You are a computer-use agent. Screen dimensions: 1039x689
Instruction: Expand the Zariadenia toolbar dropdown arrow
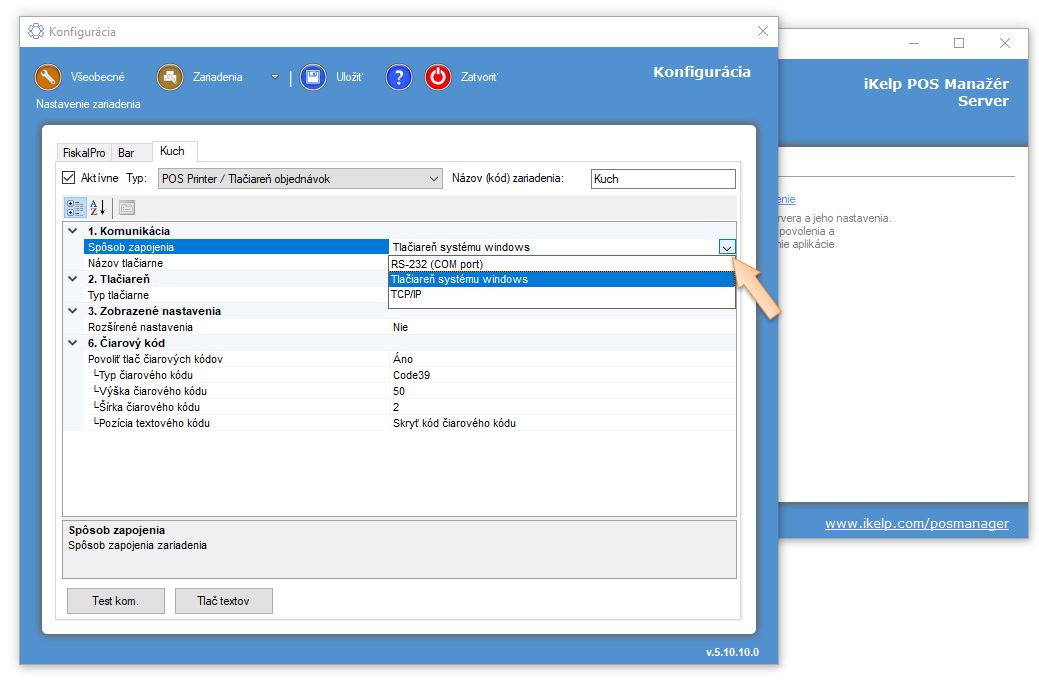pyautogui.click(x=275, y=77)
